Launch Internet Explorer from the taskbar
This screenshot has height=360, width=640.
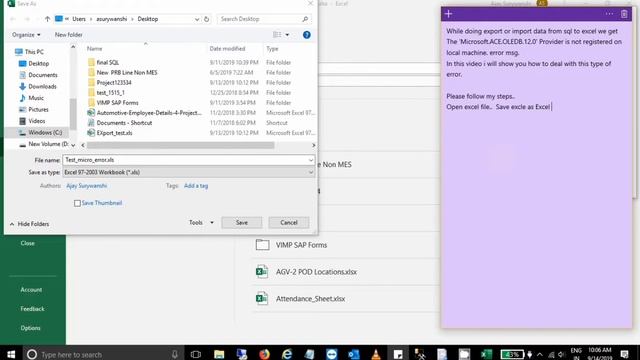(287, 354)
